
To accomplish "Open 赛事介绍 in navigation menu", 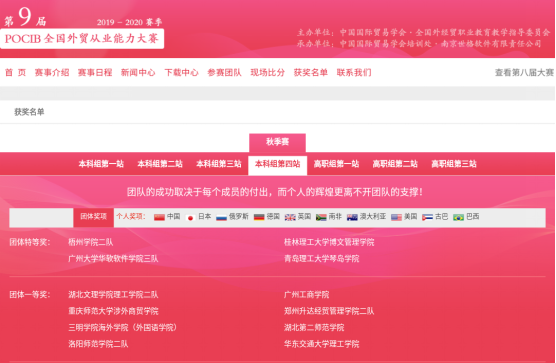I will pyautogui.click(x=52, y=73).
